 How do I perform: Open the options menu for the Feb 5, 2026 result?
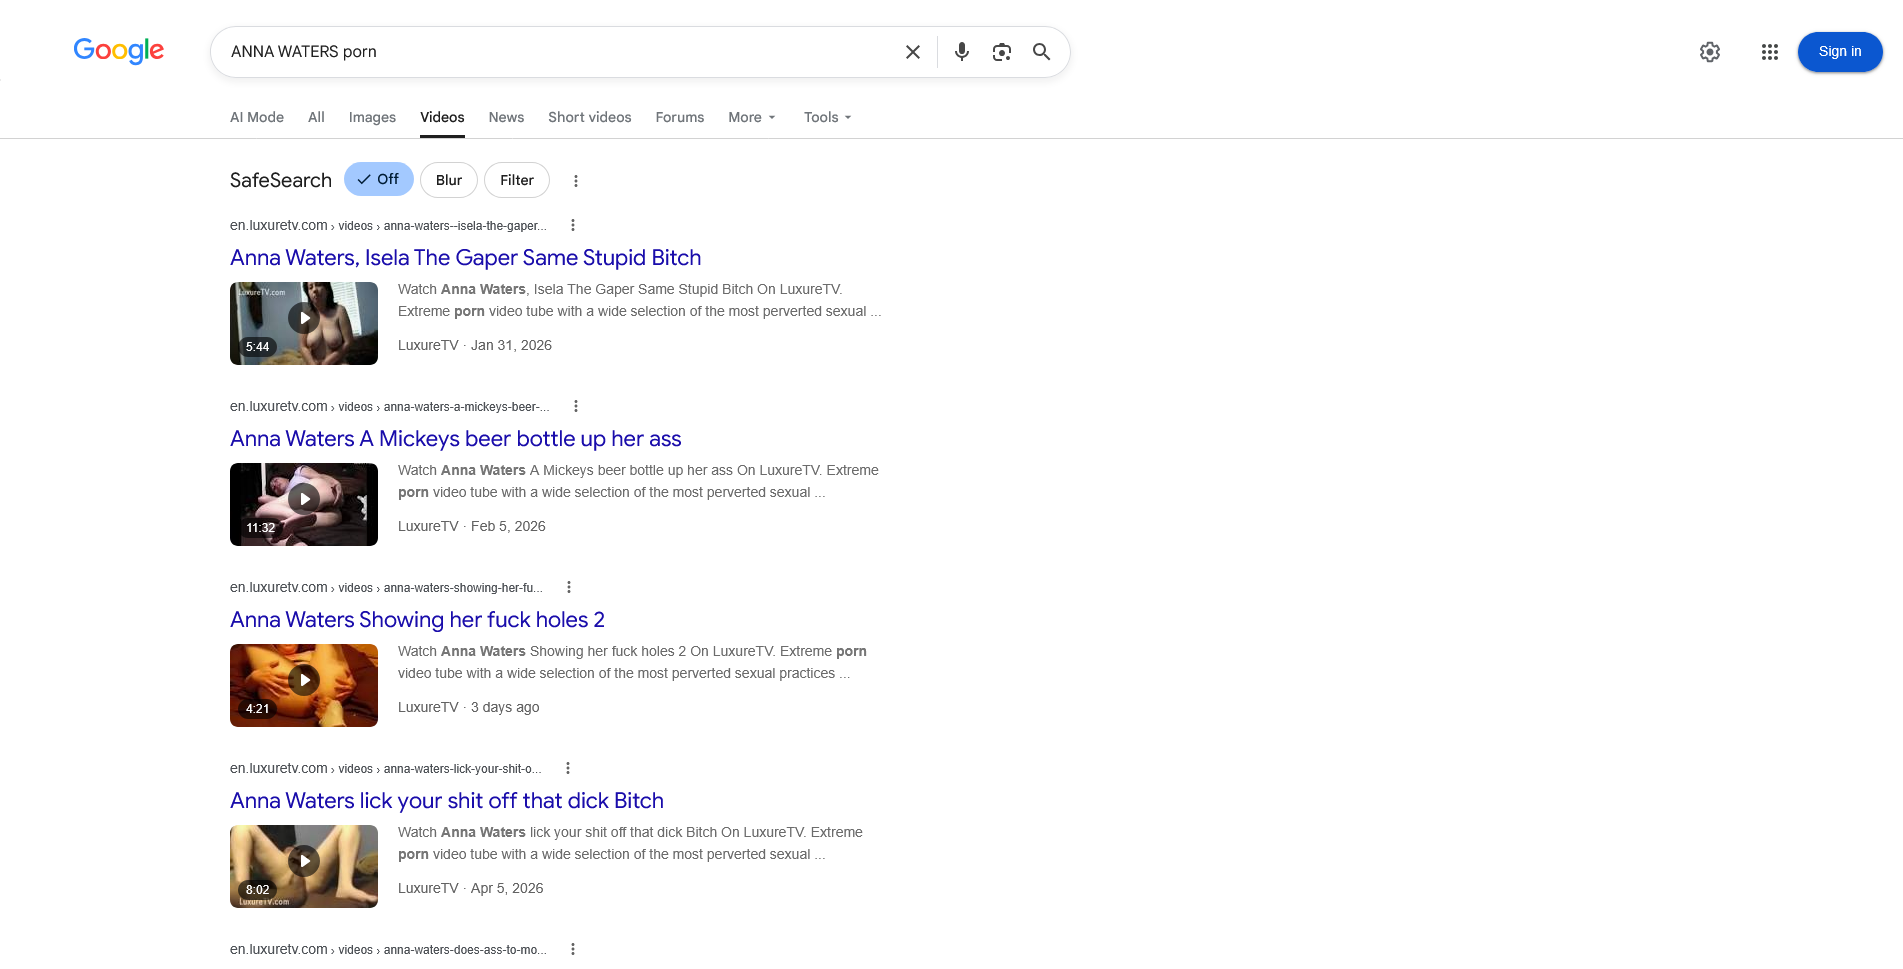click(x=576, y=406)
